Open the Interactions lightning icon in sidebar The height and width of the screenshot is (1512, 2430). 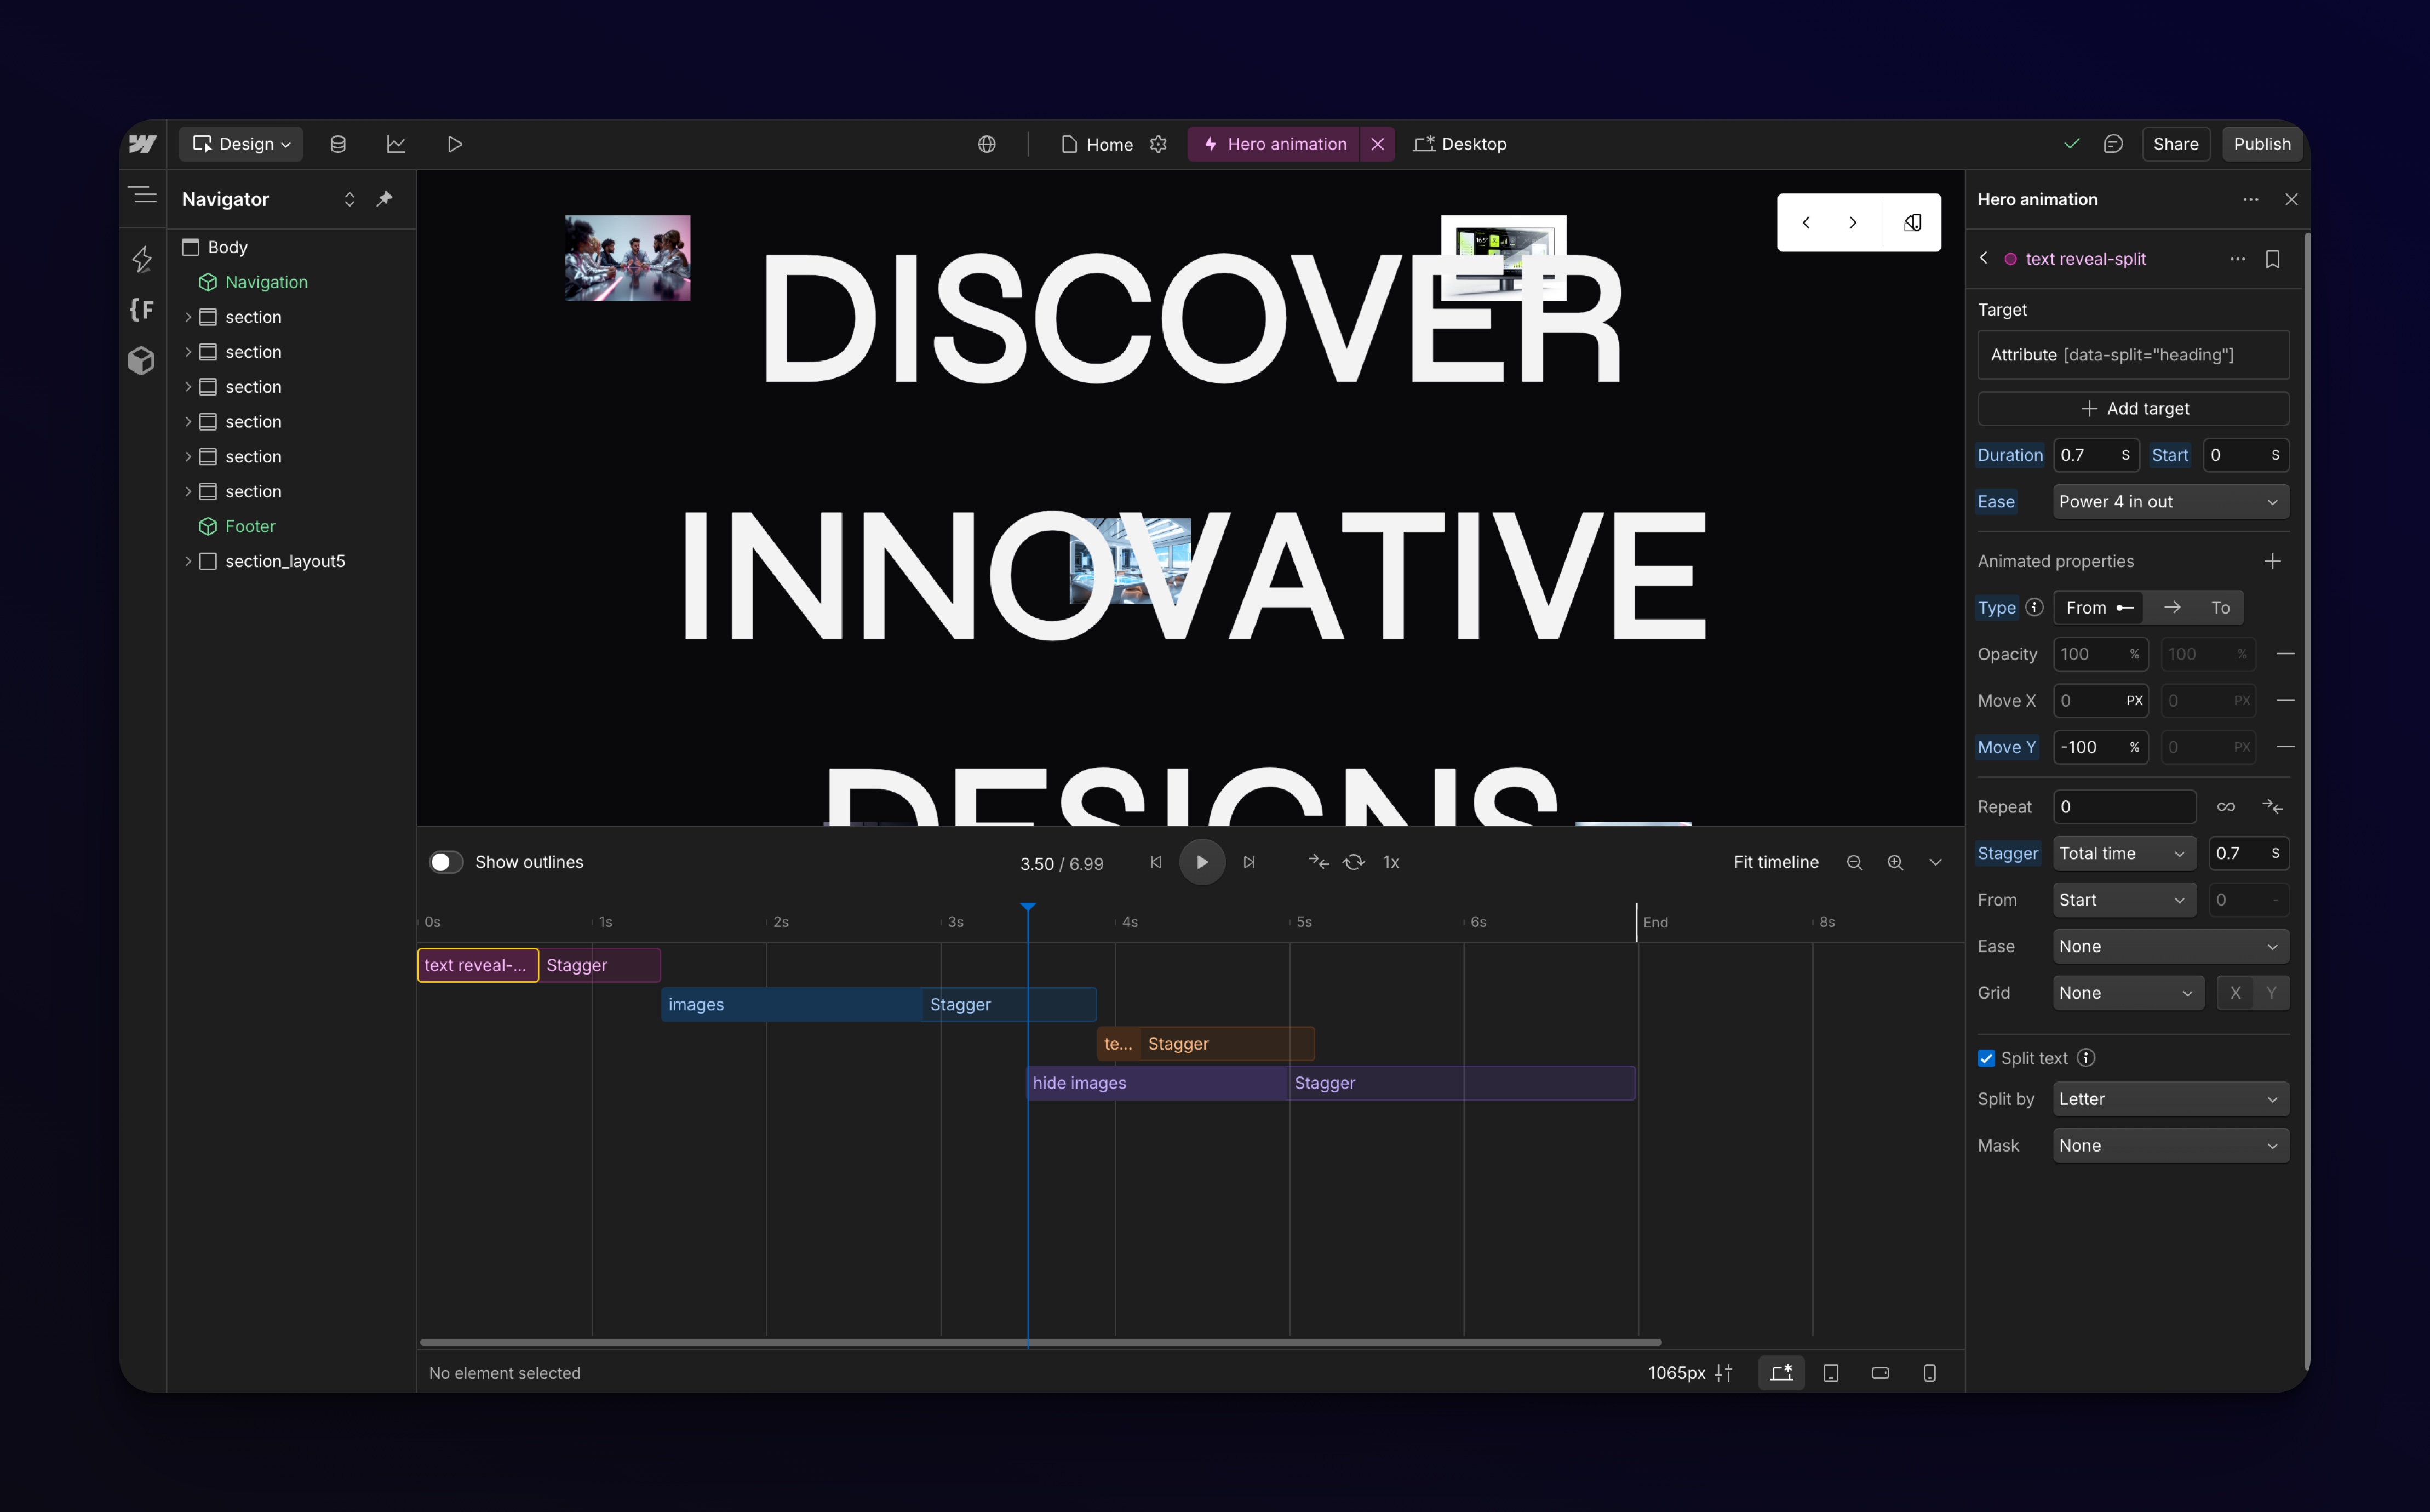tap(142, 259)
